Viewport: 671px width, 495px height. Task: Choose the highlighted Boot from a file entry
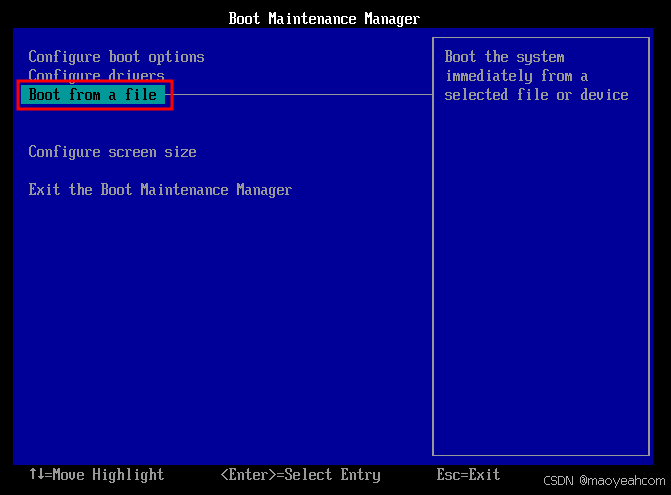92,95
